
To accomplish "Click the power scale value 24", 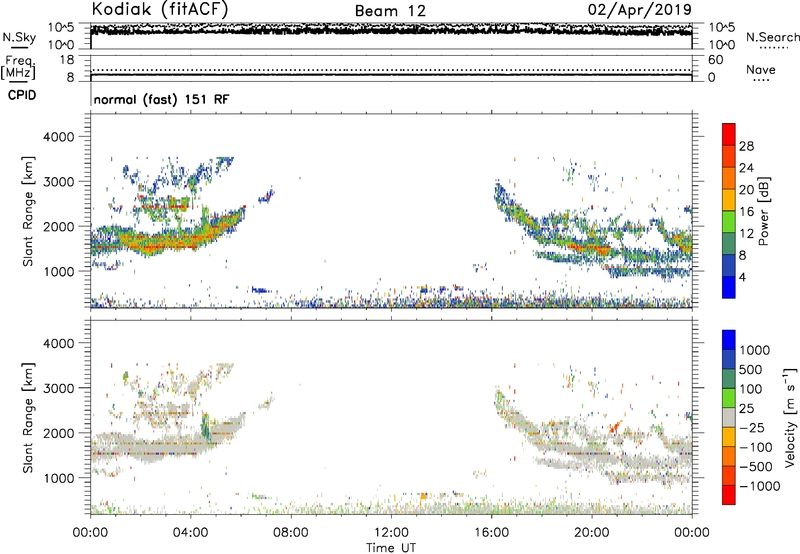I will point(746,168).
